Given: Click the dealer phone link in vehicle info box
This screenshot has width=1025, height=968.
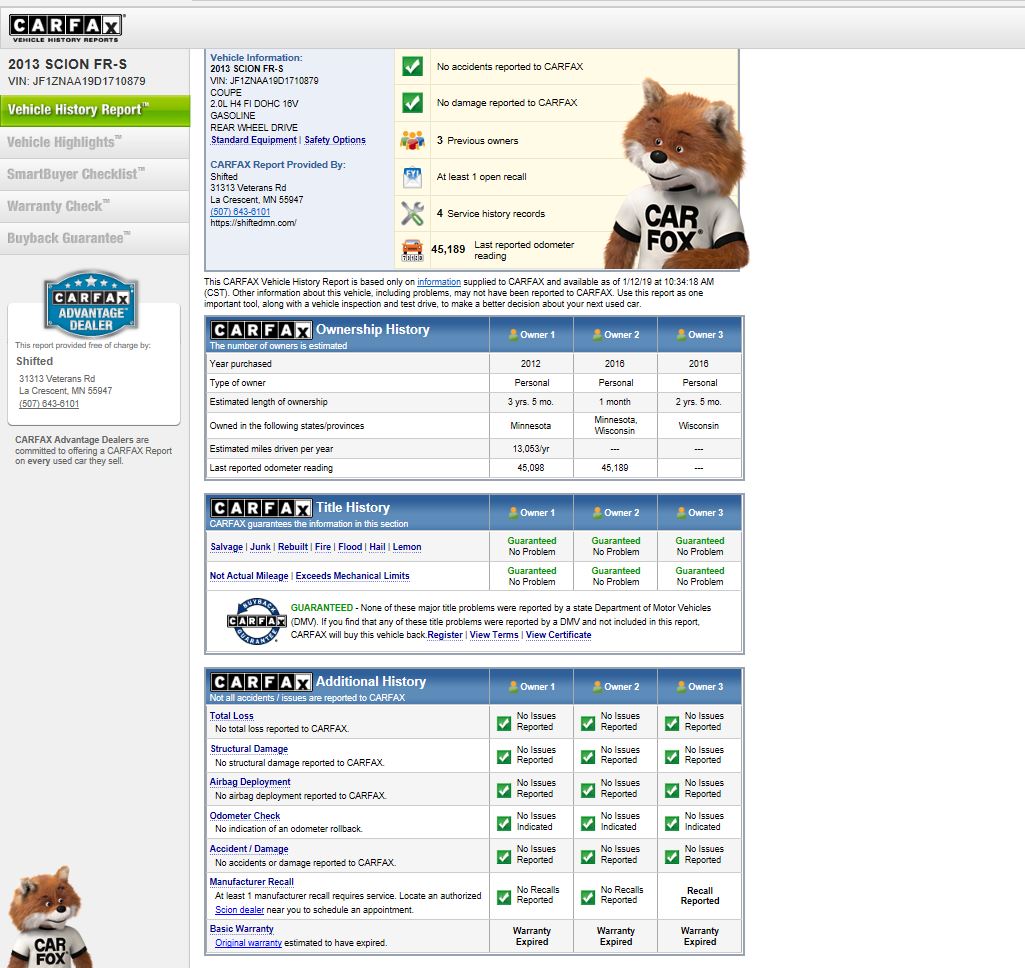Looking at the screenshot, I should point(240,212).
